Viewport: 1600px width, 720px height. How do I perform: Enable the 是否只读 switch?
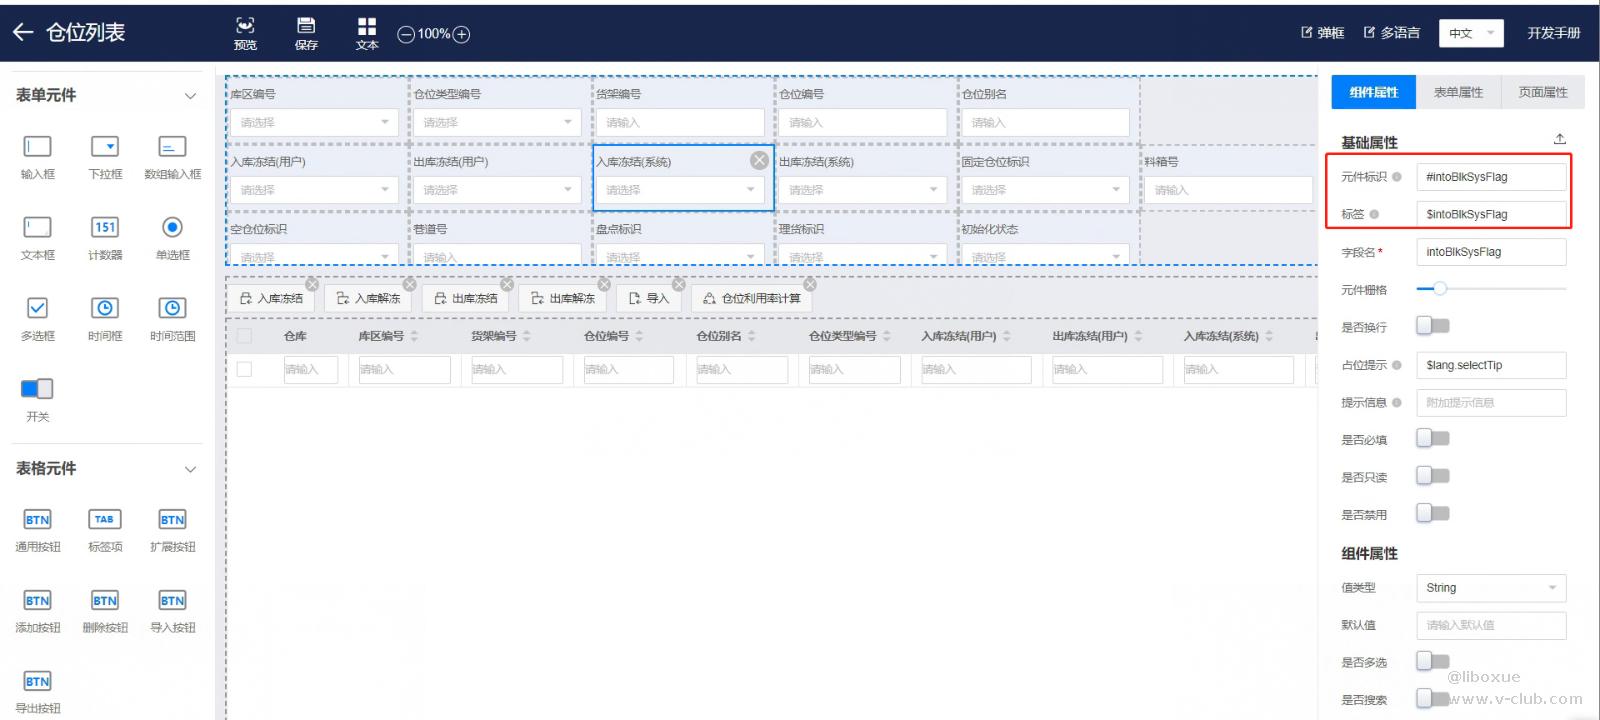pyautogui.click(x=1432, y=476)
